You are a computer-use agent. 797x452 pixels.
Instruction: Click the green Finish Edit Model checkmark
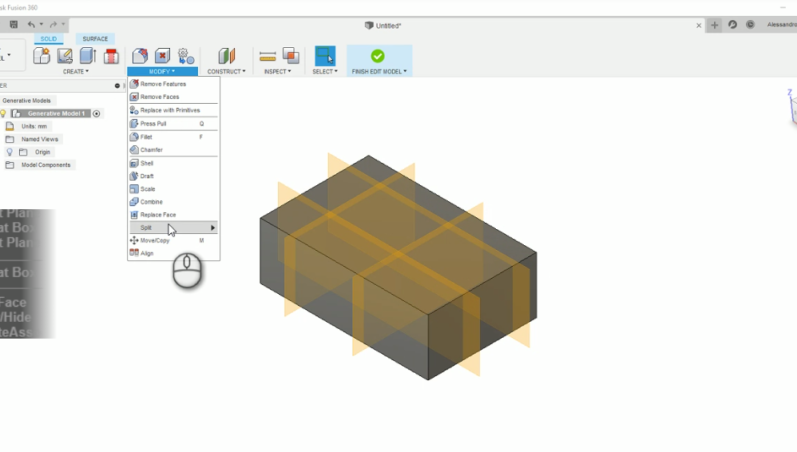(378, 56)
